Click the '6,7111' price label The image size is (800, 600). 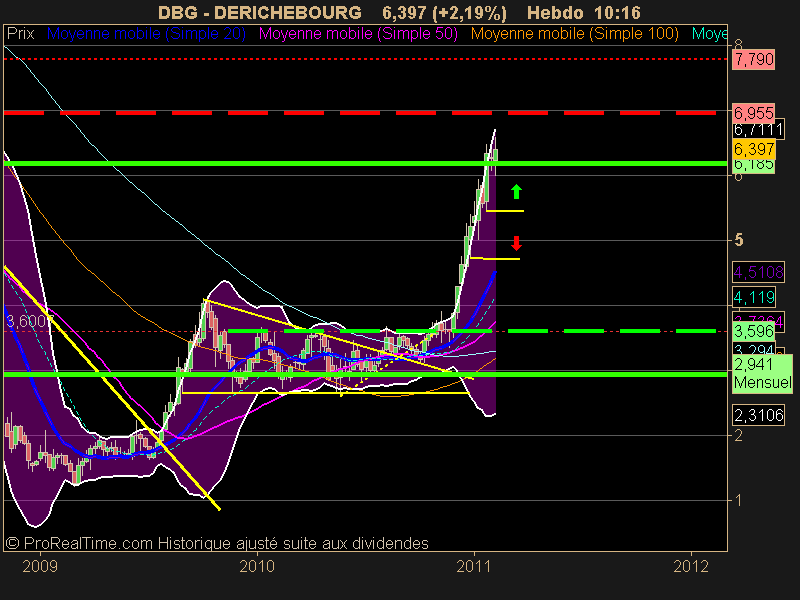click(x=758, y=130)
